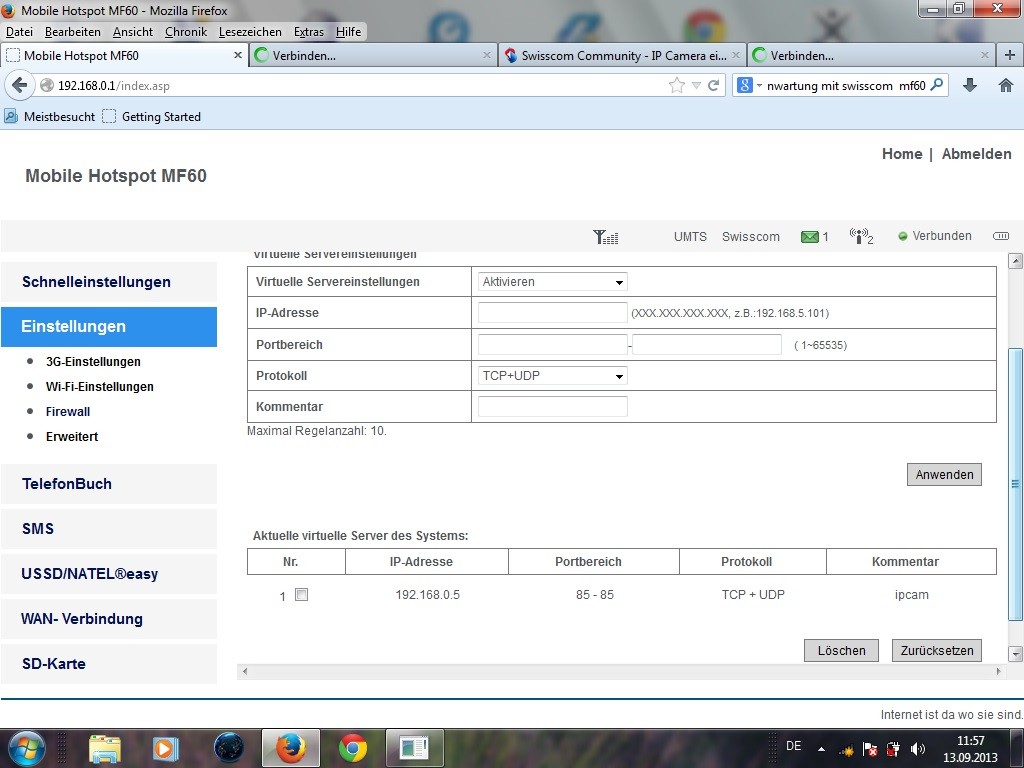This screenshot has height=768, width=1024.
Task: Click the Löschen button
Action: [x=841, y=650]
